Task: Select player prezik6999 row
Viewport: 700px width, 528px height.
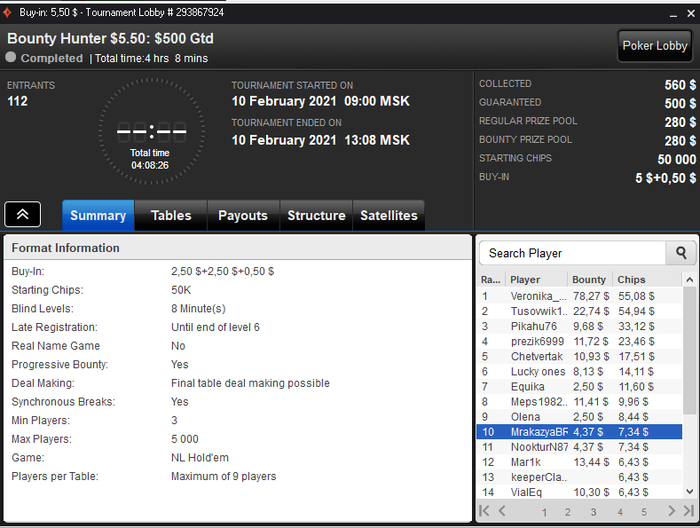Action: coord(579,341)
